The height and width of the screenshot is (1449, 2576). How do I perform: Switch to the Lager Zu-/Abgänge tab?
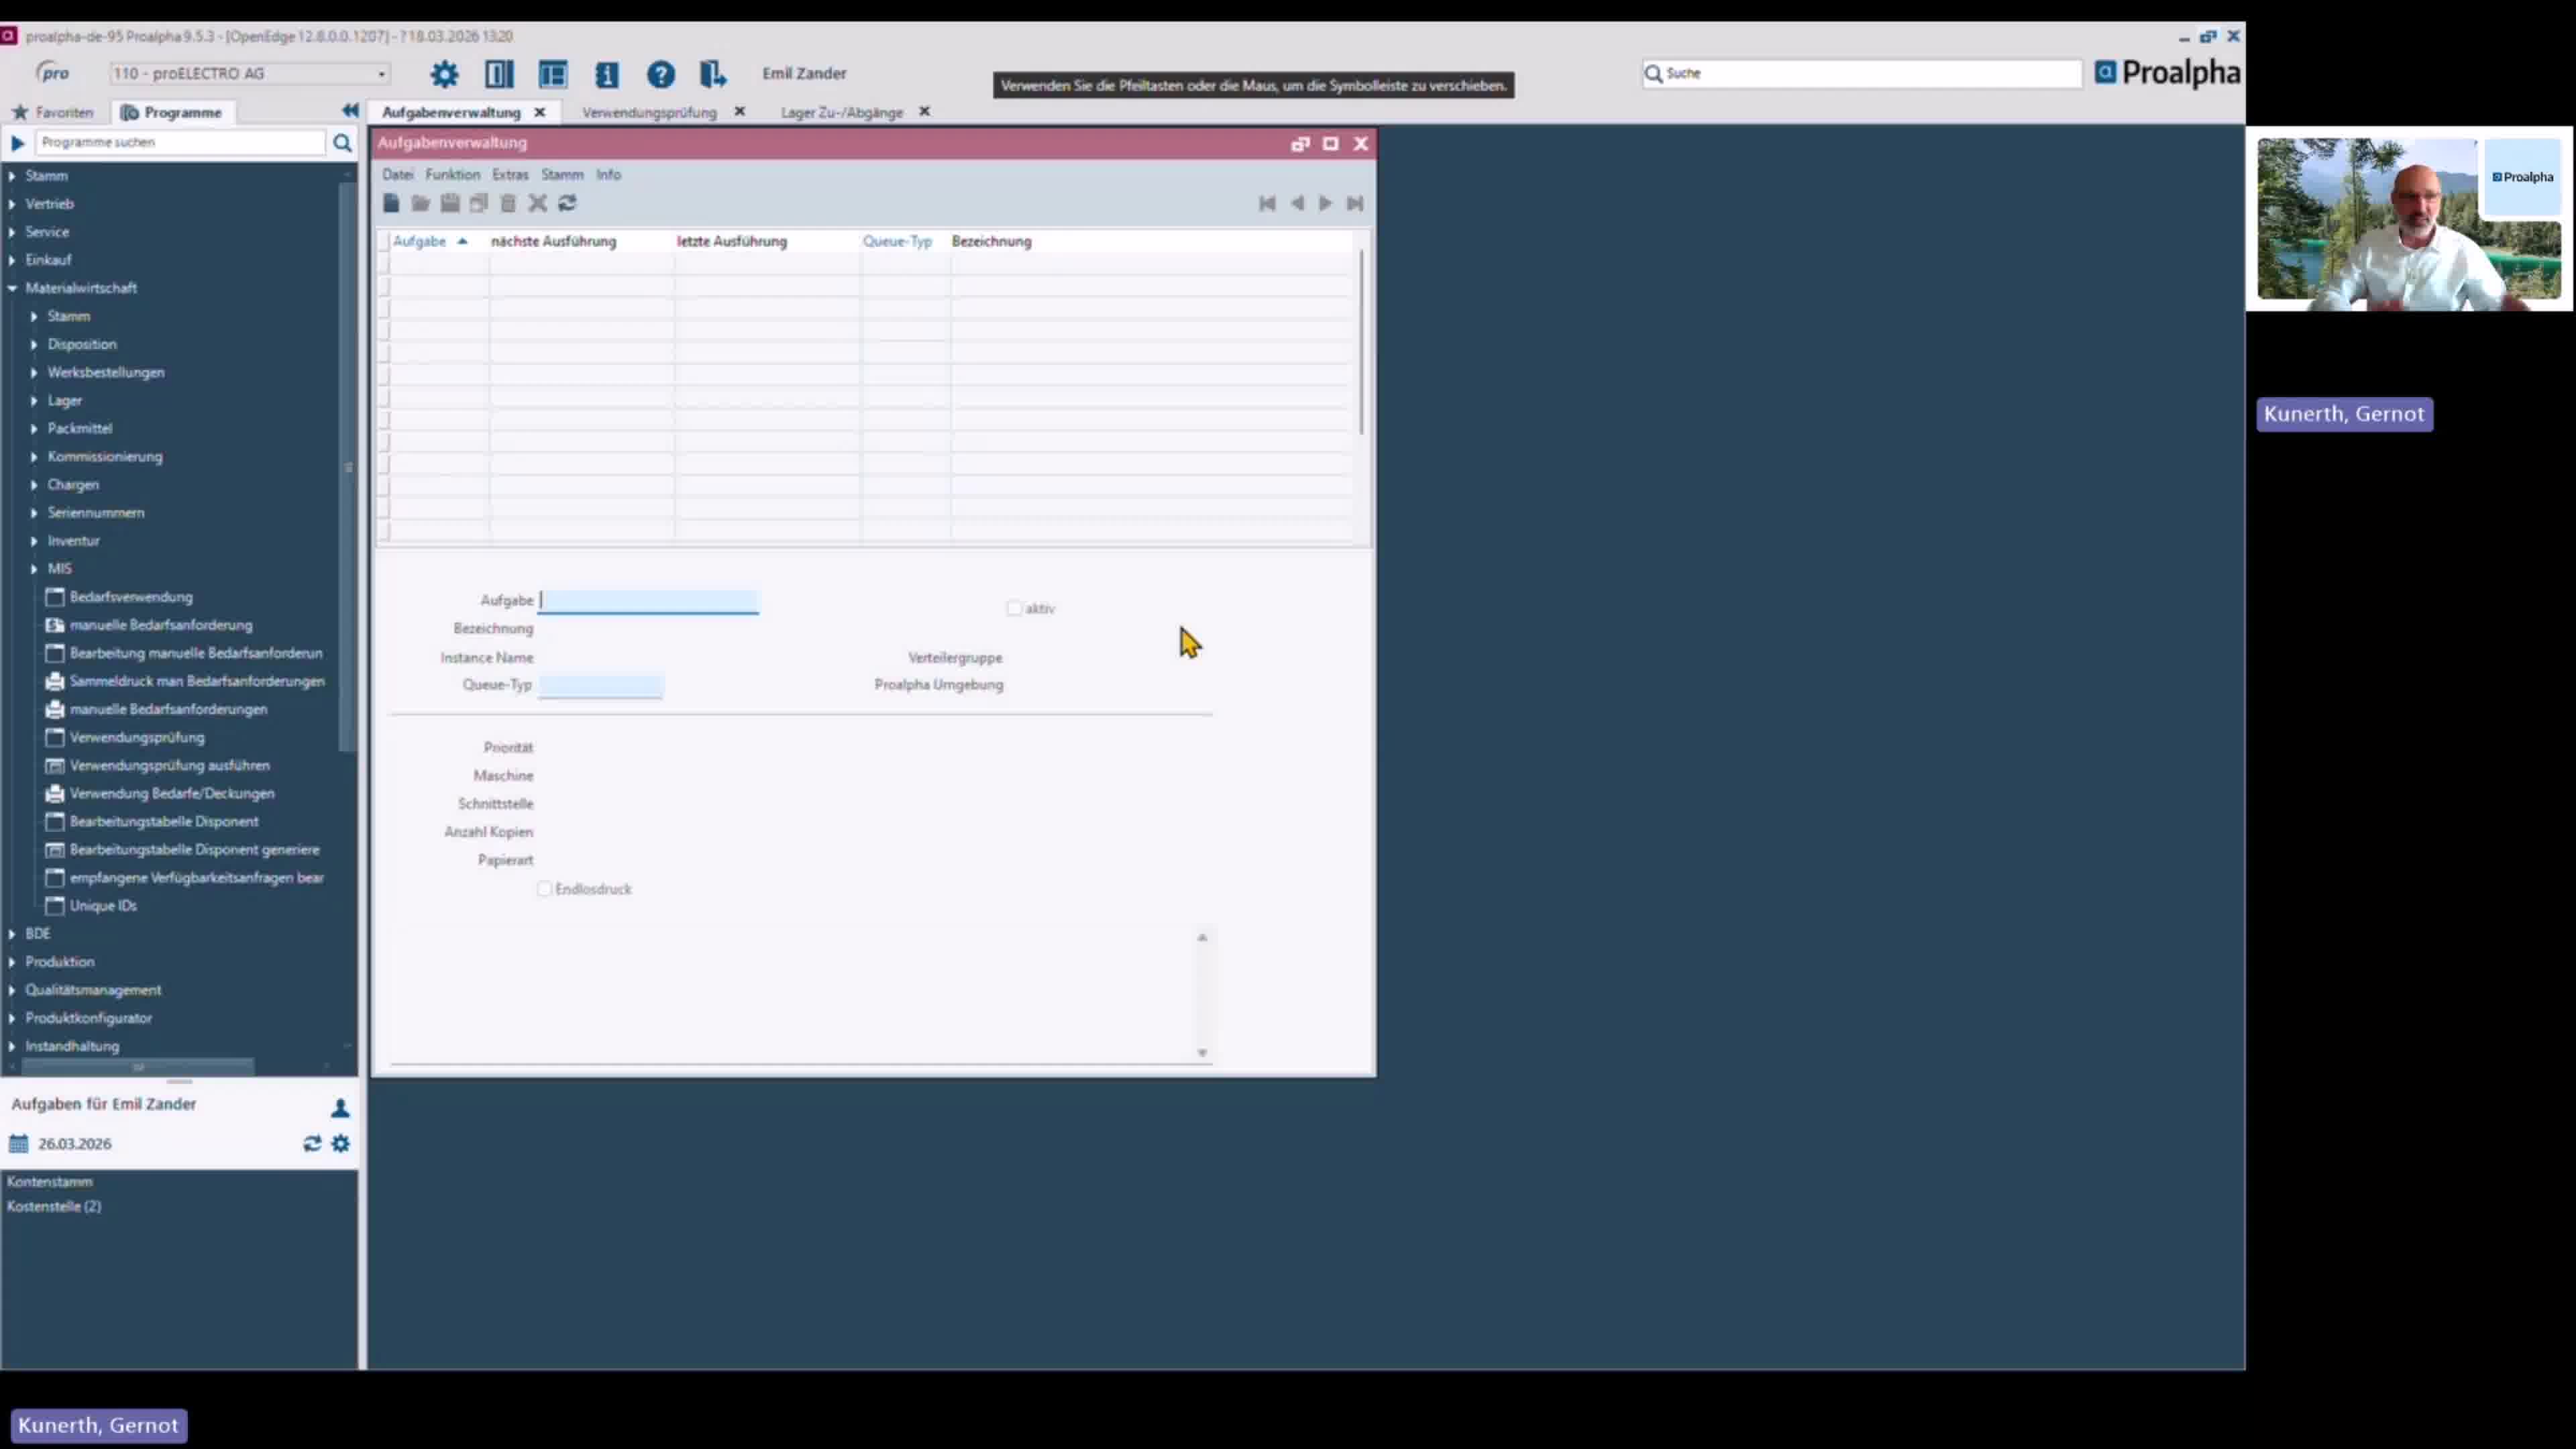click(841, 112)
